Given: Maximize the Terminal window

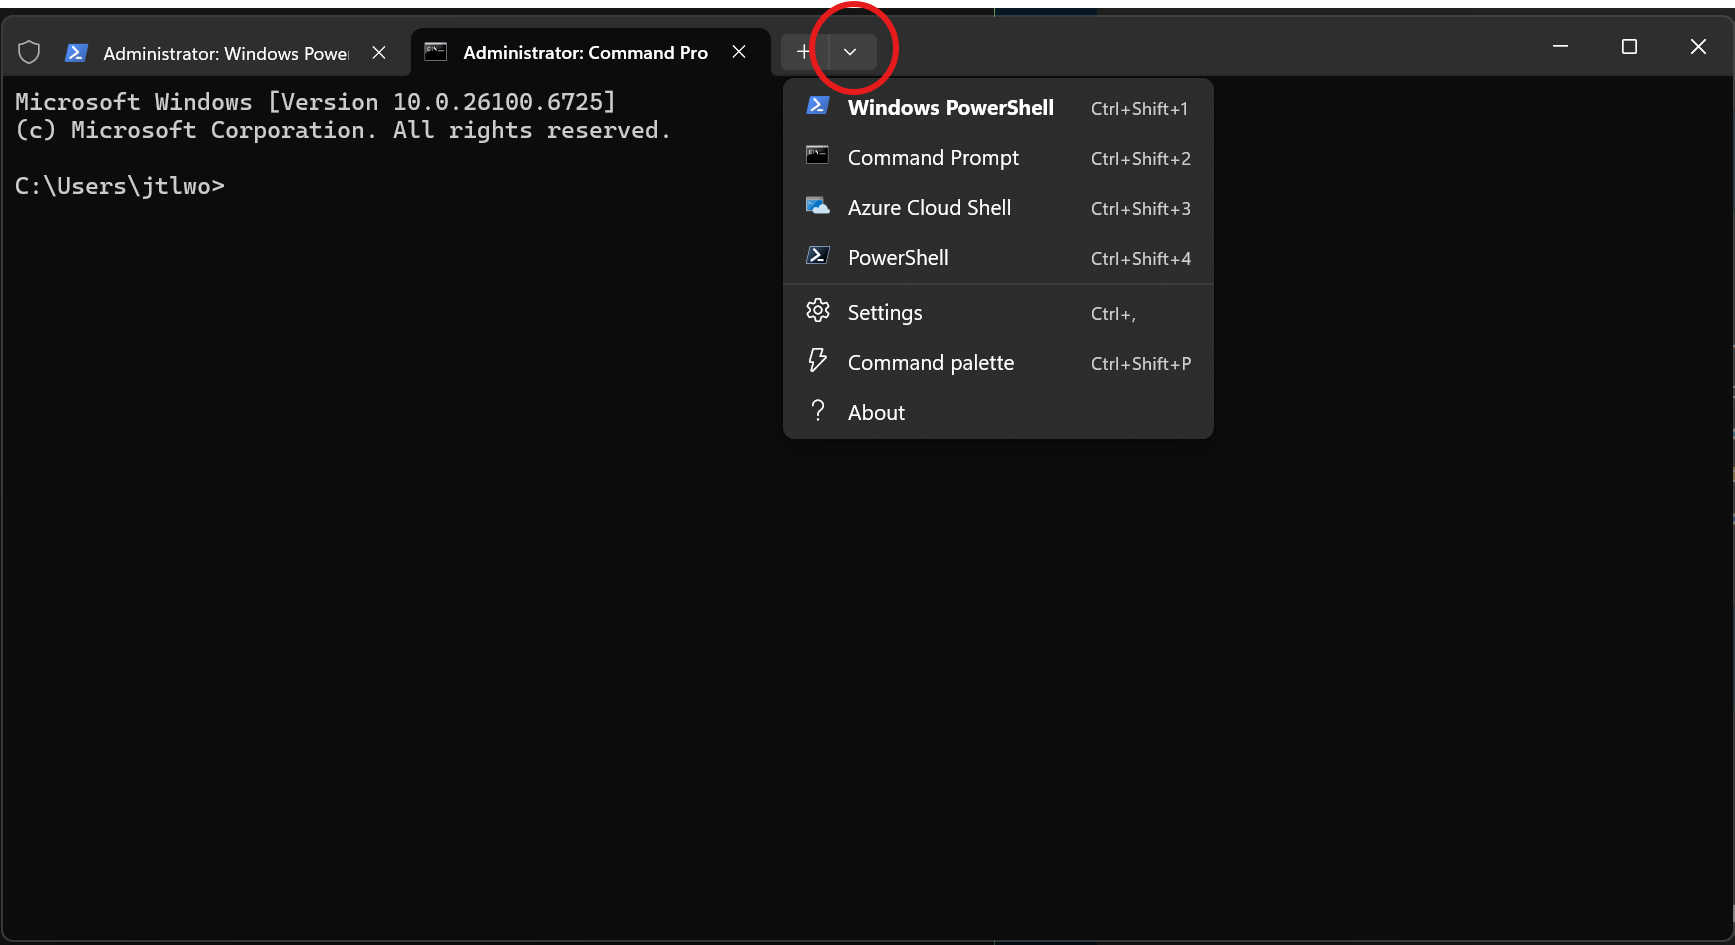Looking at the screenshot, I should pyautogui.click(x=1629, y=47).
